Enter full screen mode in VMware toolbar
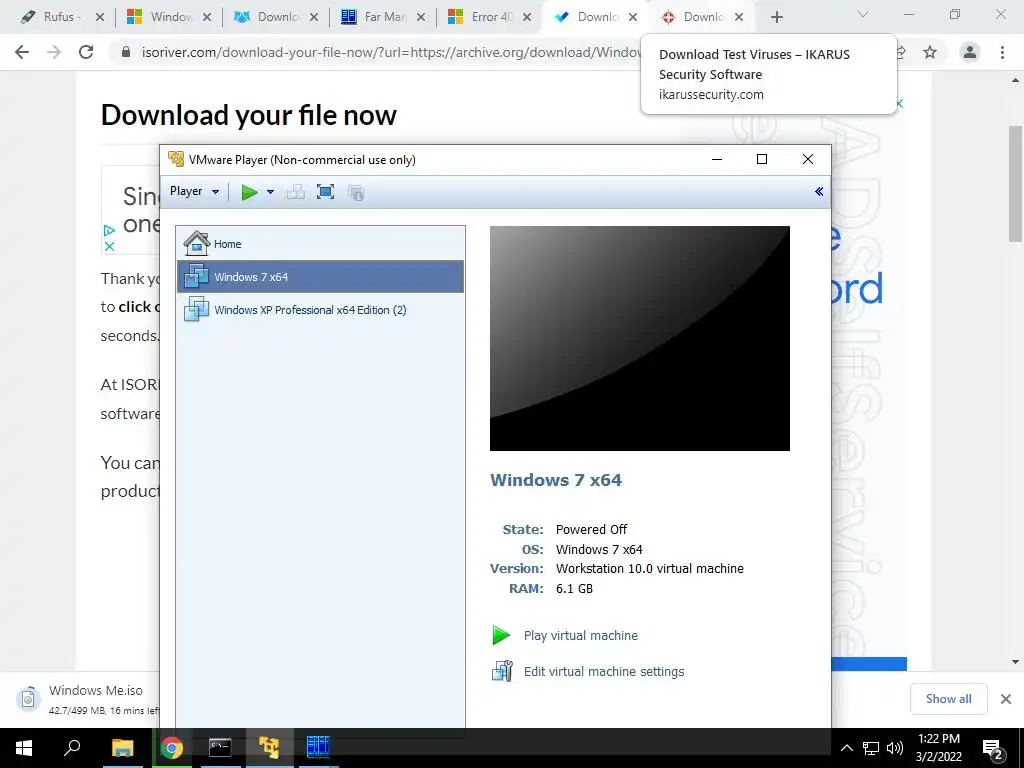Viewport: 1024px width, 768px height. (x=325, y=192)
